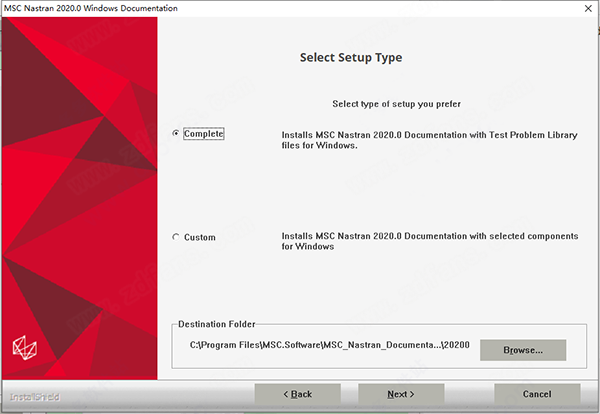Click the destination path C:\Program Files\MSC.Software
The width and height of the screenshot is (600, 414).
(329, 345)
